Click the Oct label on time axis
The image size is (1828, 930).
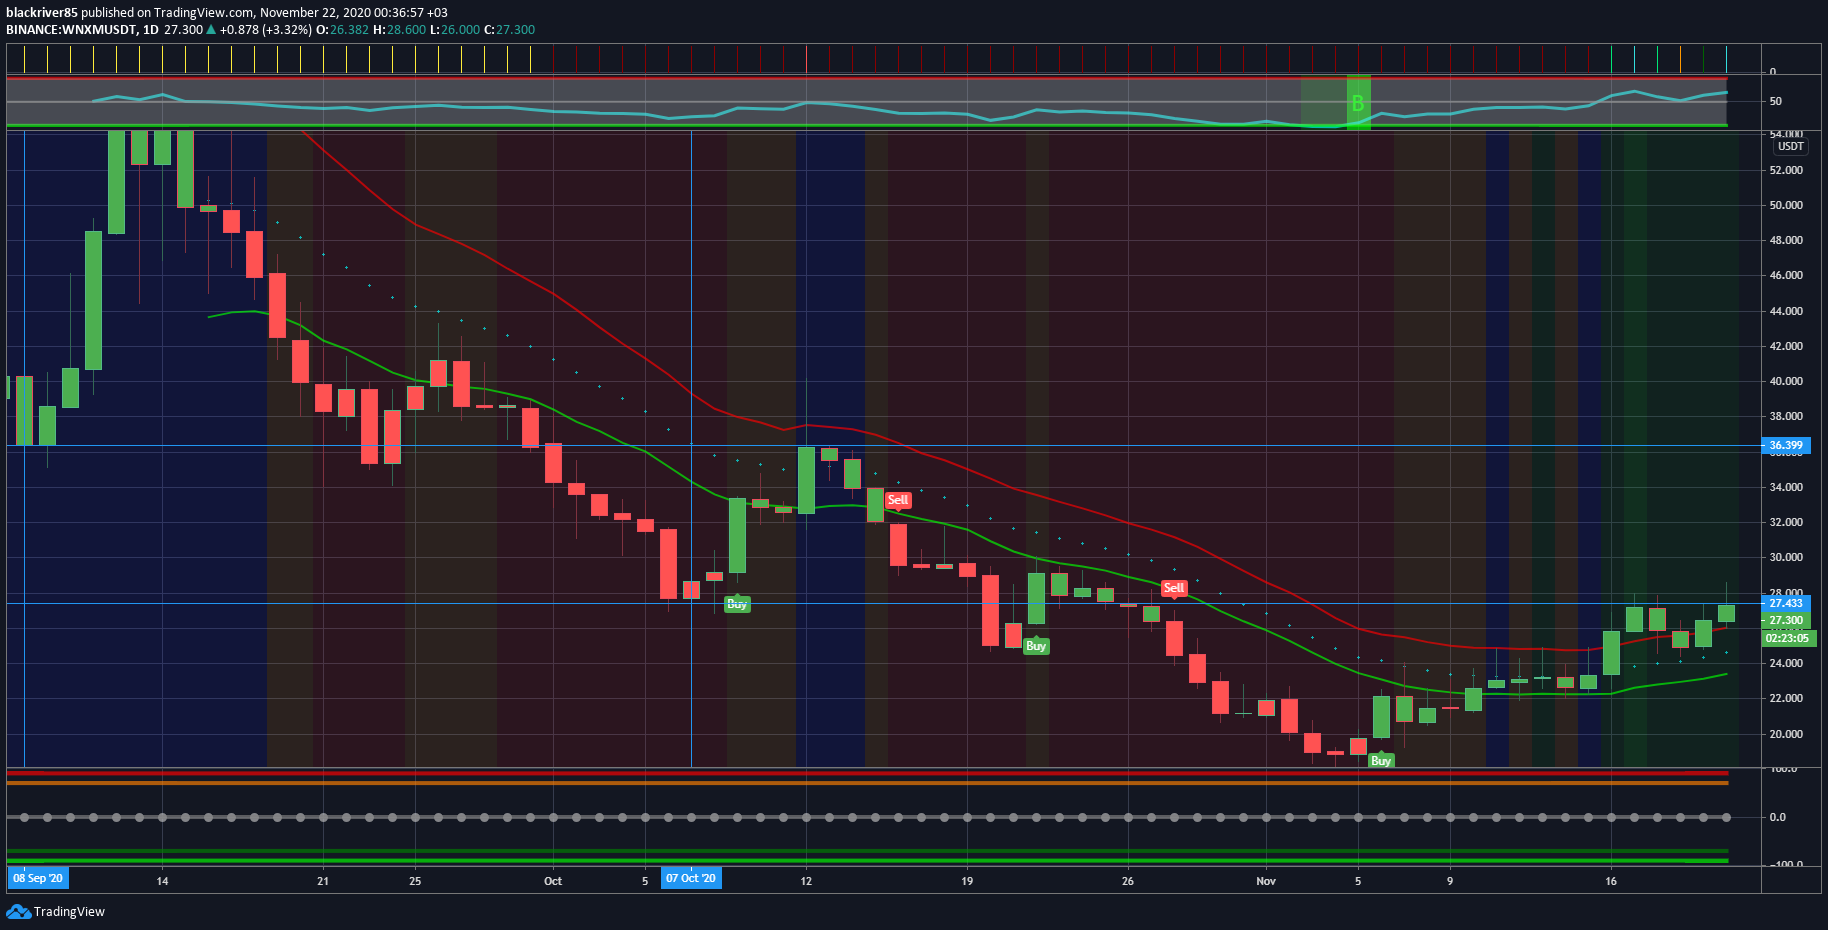point(553,881)
